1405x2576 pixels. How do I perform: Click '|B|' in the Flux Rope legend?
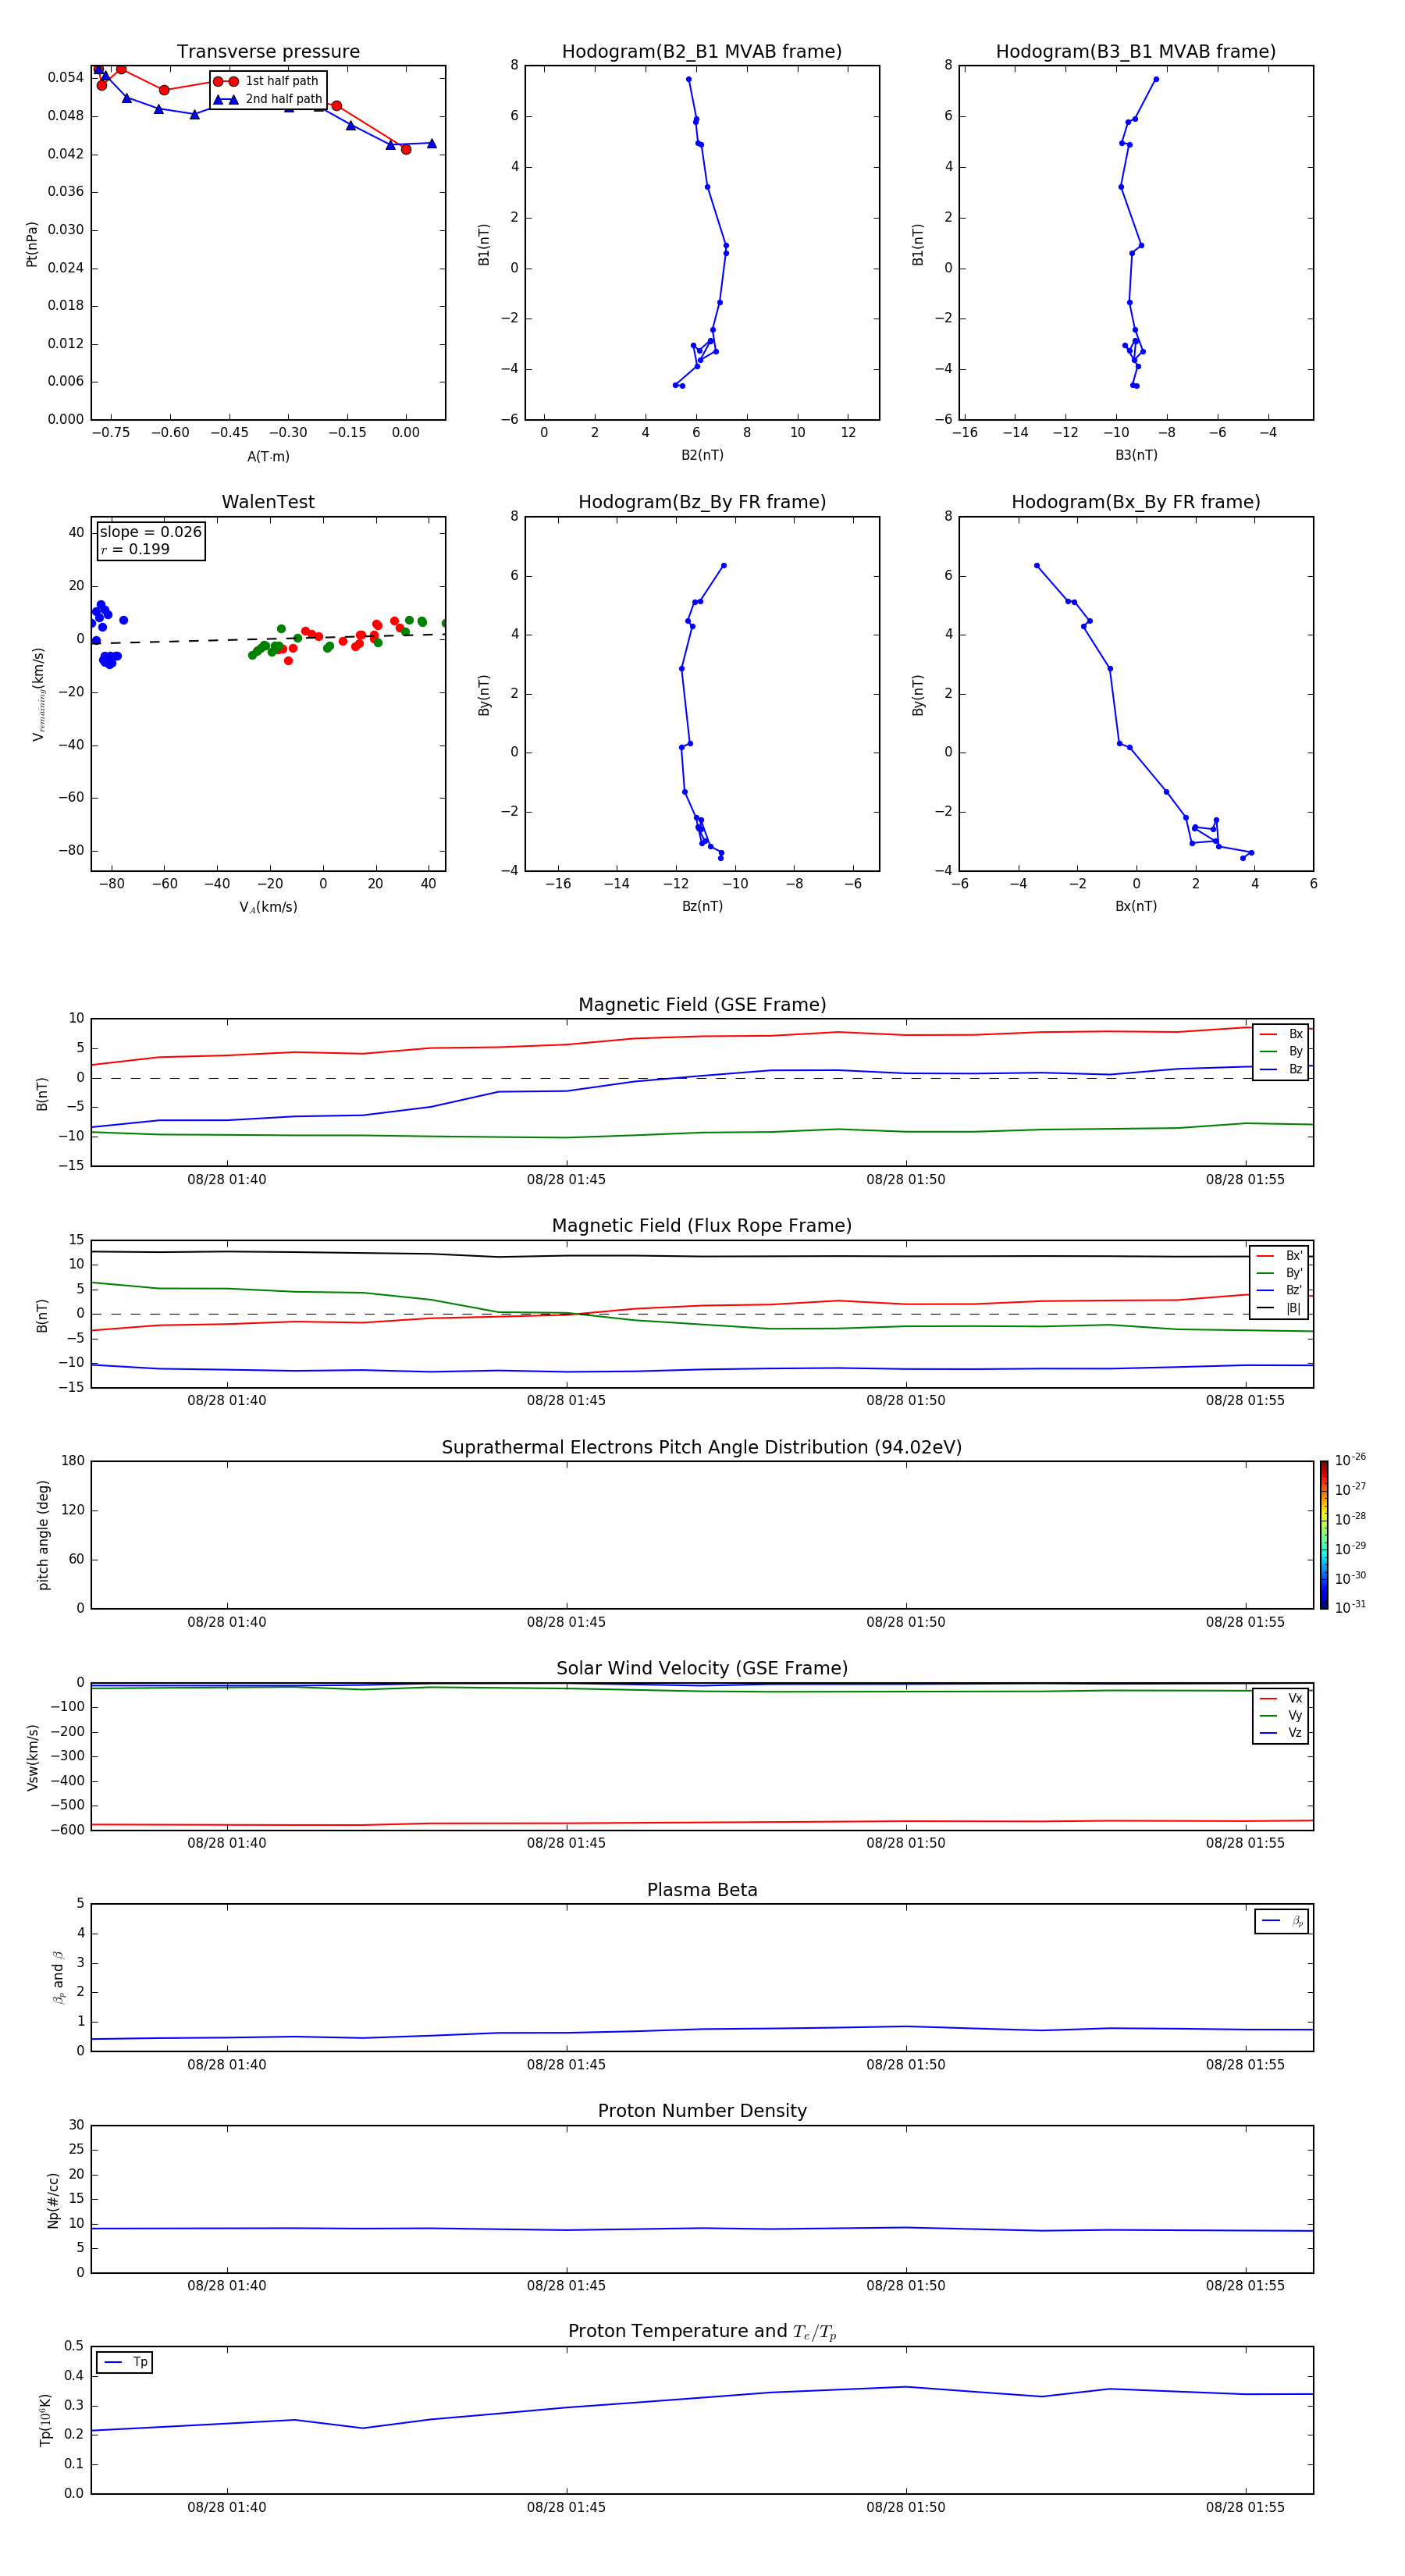pos(1293,1308)
